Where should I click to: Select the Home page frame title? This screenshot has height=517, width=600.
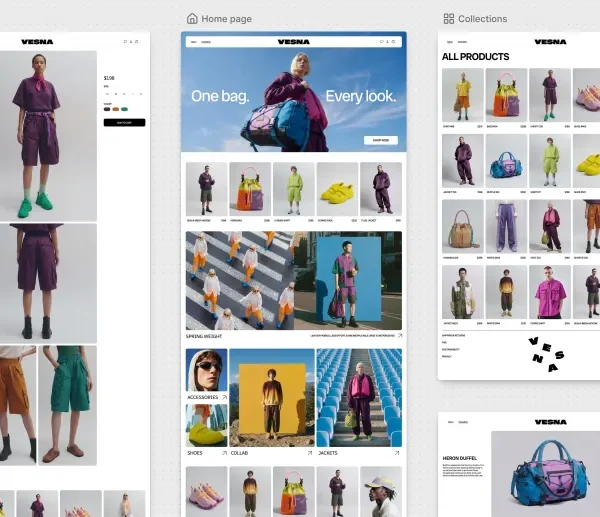pyautogui.click(x=227, y=19)
